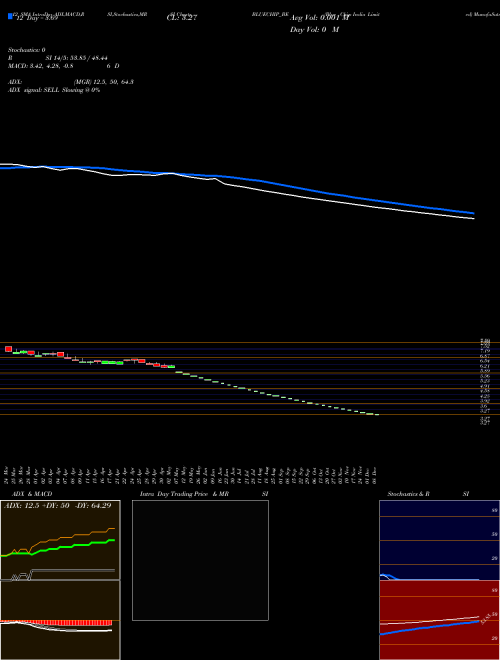Click the ADX signal: SELL text
This screenshot has height=660, width=500.
pos(34,90)
